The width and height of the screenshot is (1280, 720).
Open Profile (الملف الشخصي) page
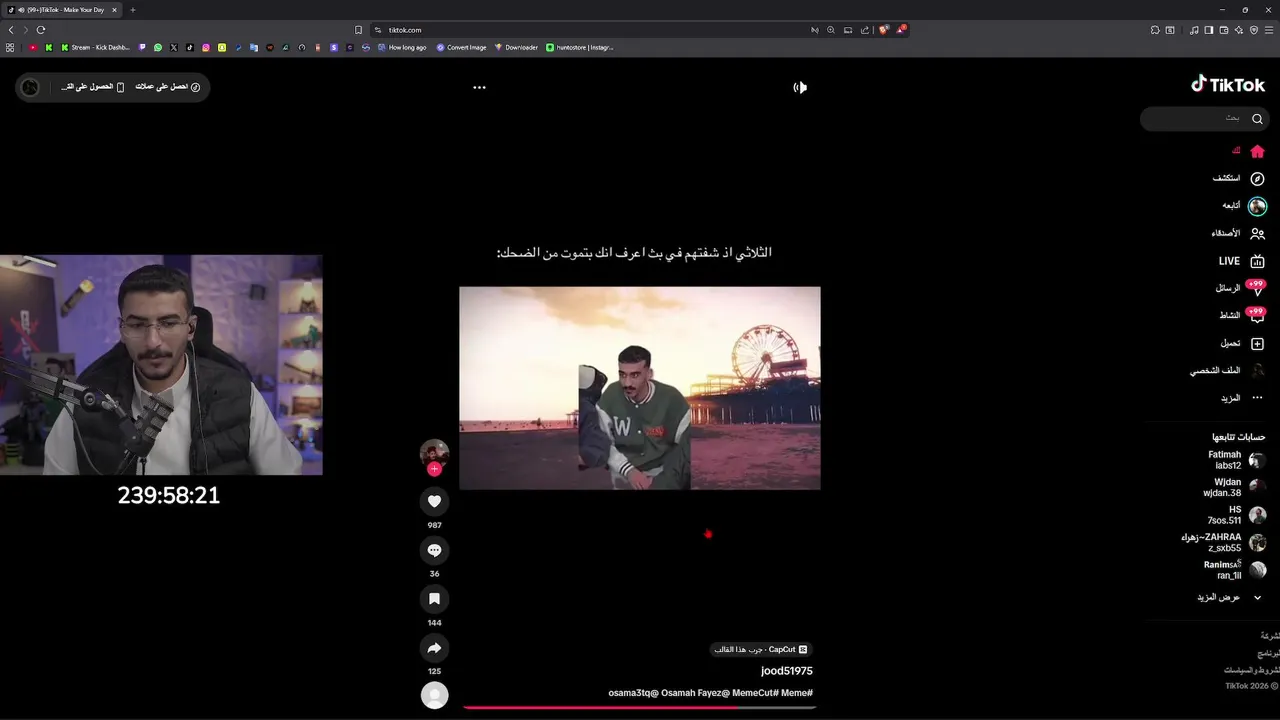coord(1227,370)
